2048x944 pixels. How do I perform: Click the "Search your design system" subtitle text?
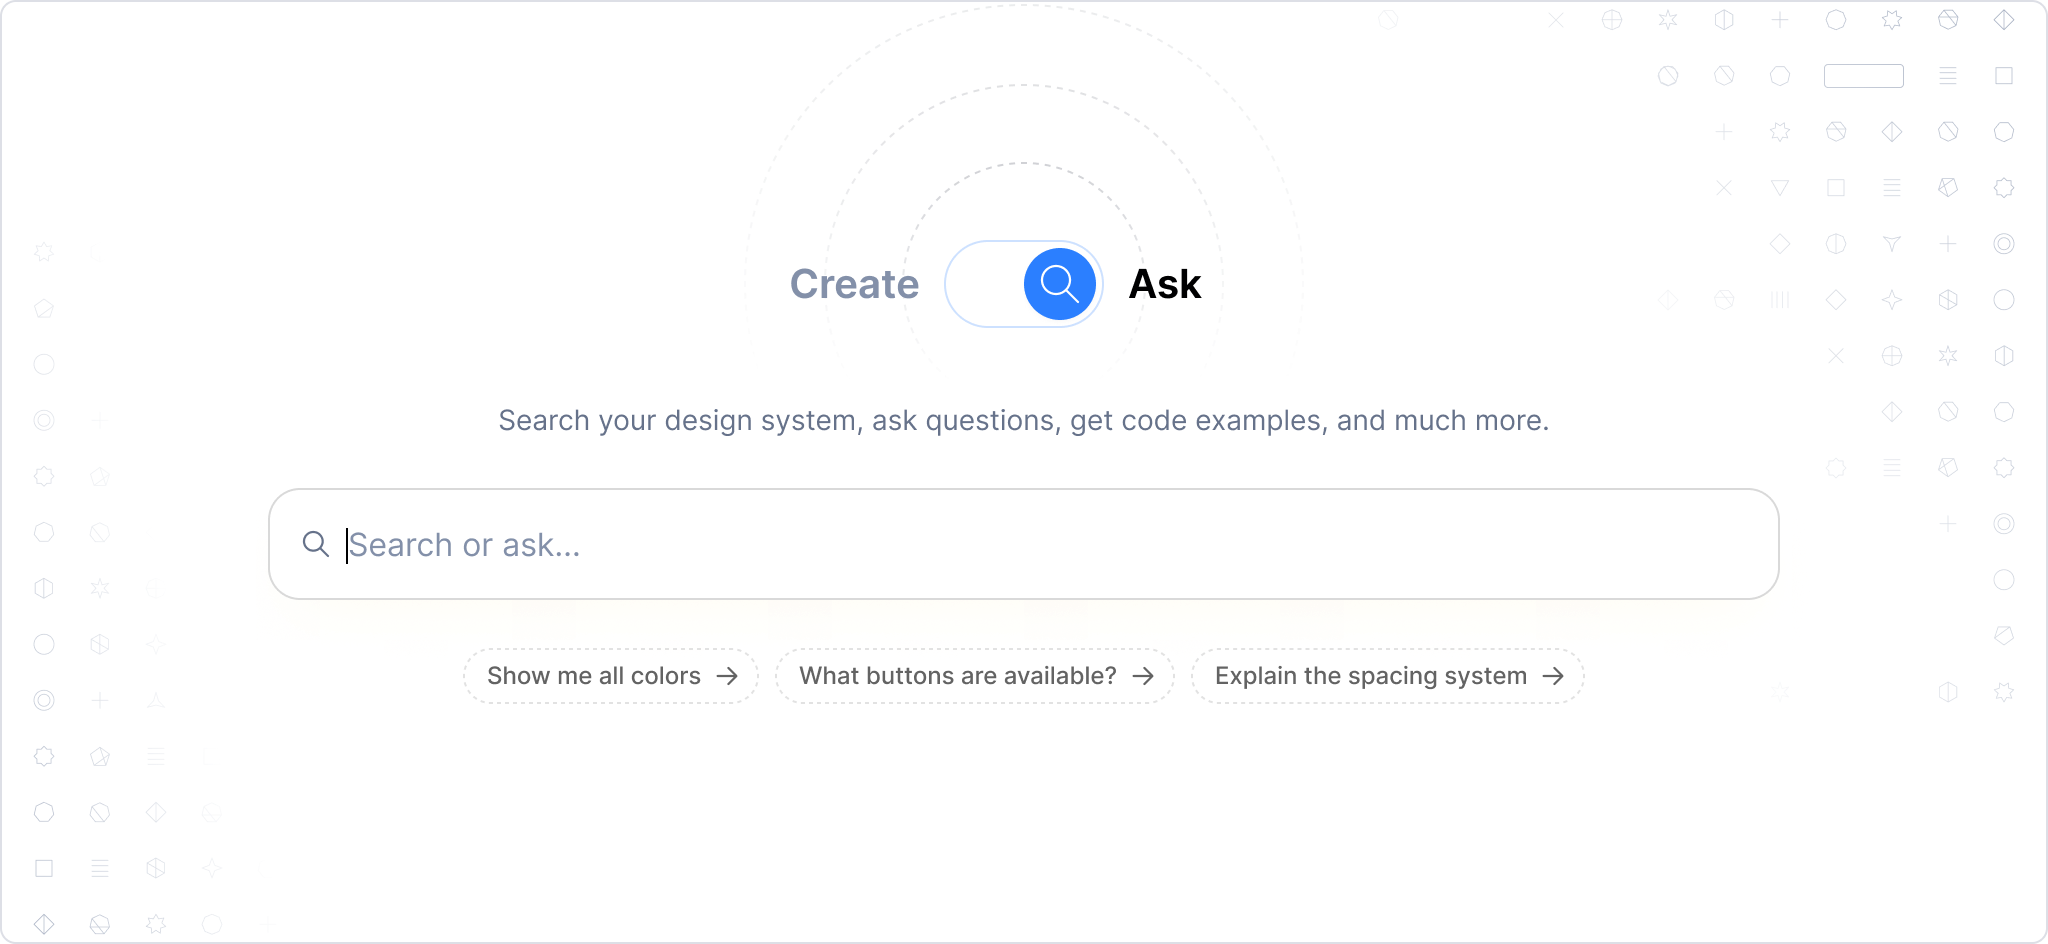1023,420
